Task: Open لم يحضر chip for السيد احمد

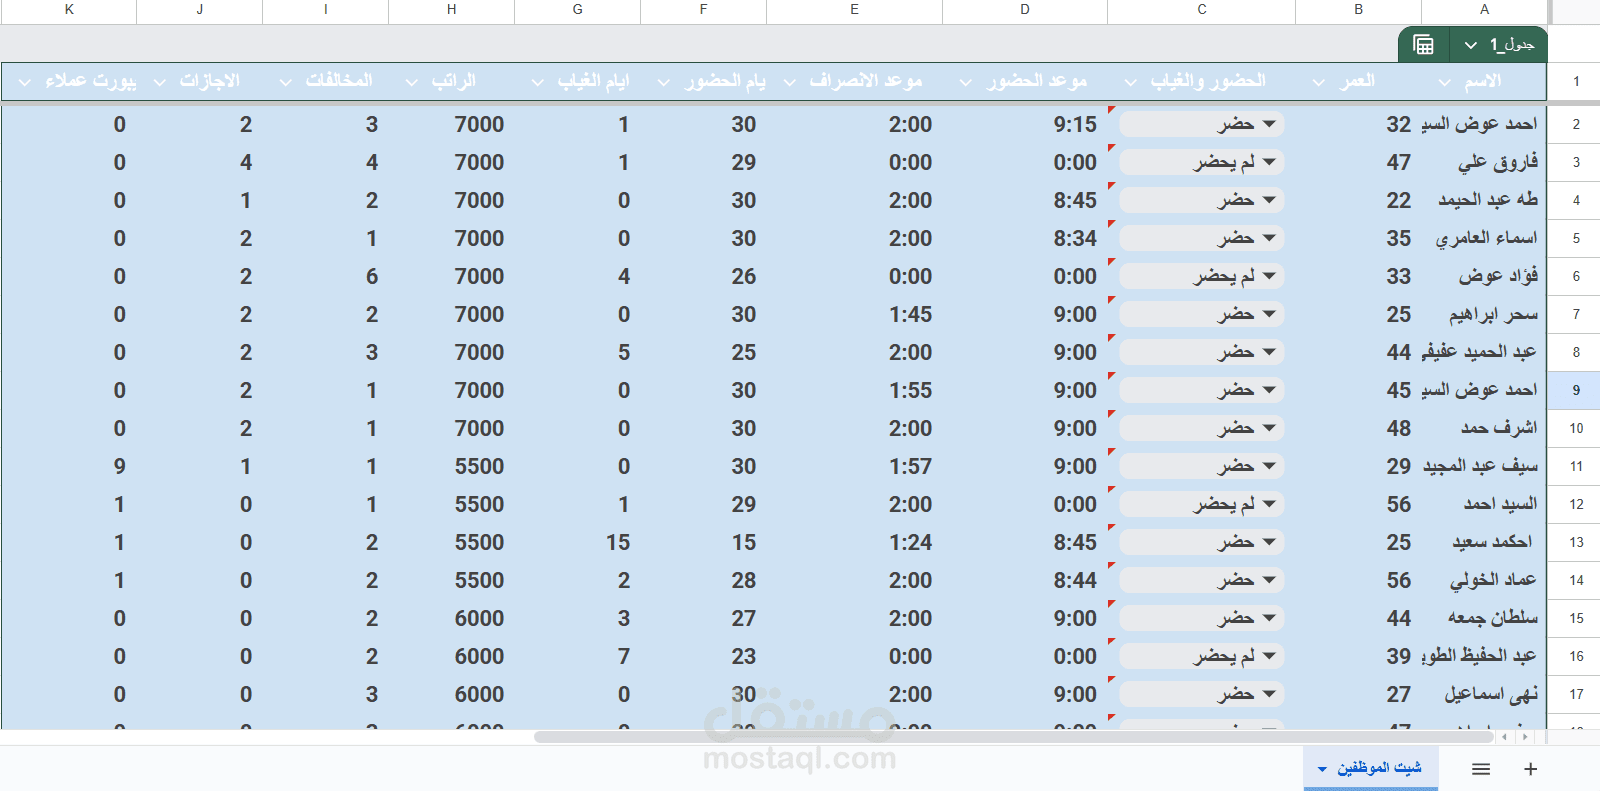Action: [1202, 504]
